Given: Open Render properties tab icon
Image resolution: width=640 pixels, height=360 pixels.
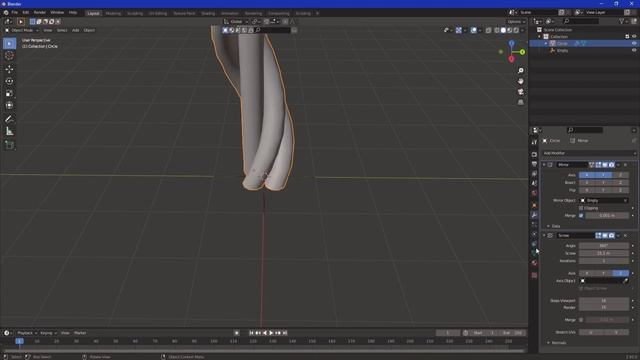Looking at the screenshot, I should point(534,154).
